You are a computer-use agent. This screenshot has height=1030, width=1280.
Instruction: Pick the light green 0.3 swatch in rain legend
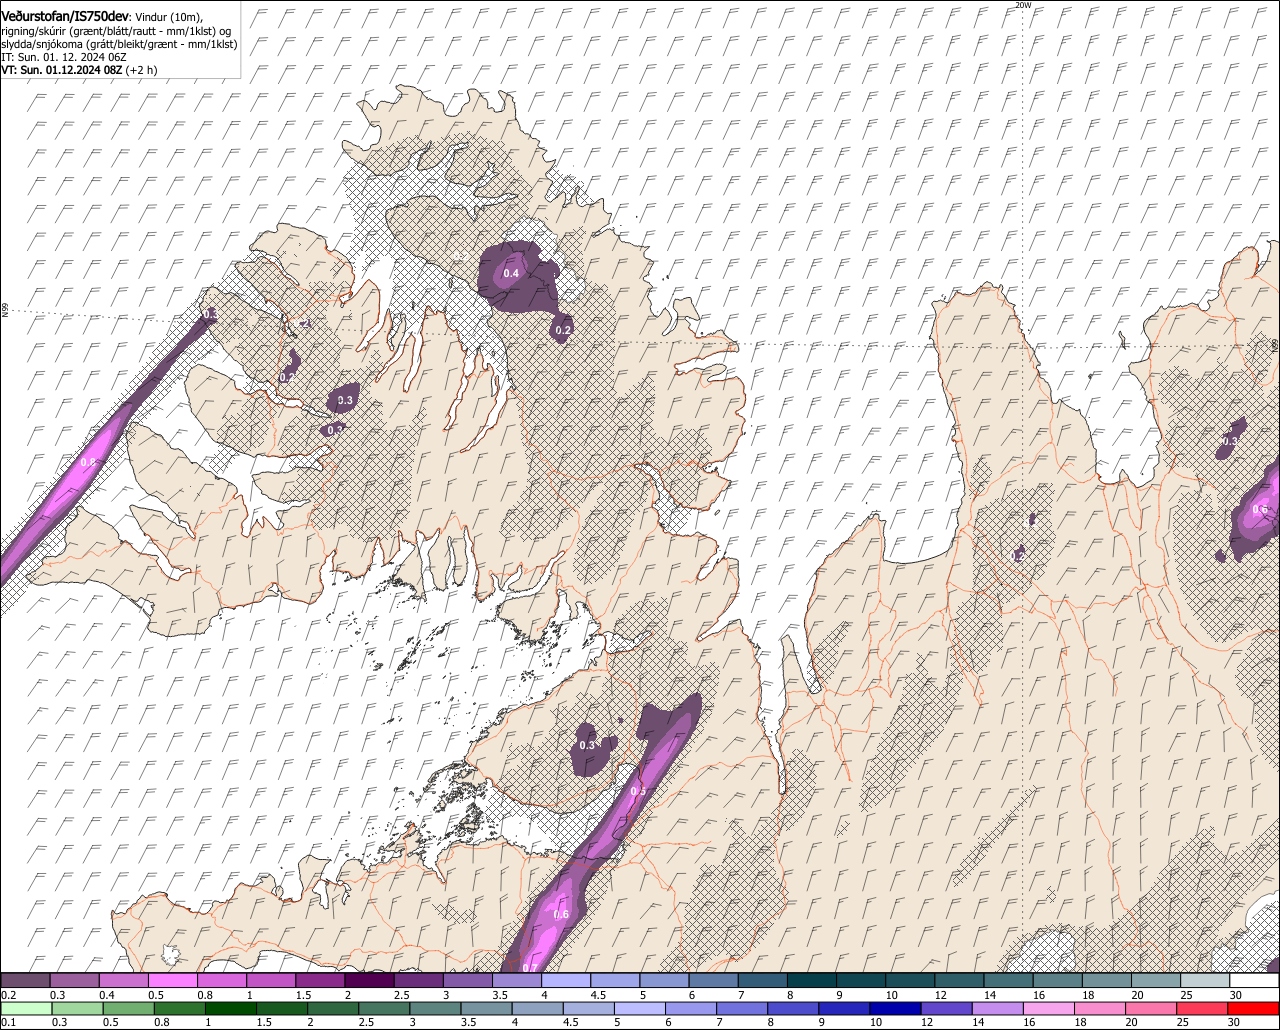click(78, 1008)
